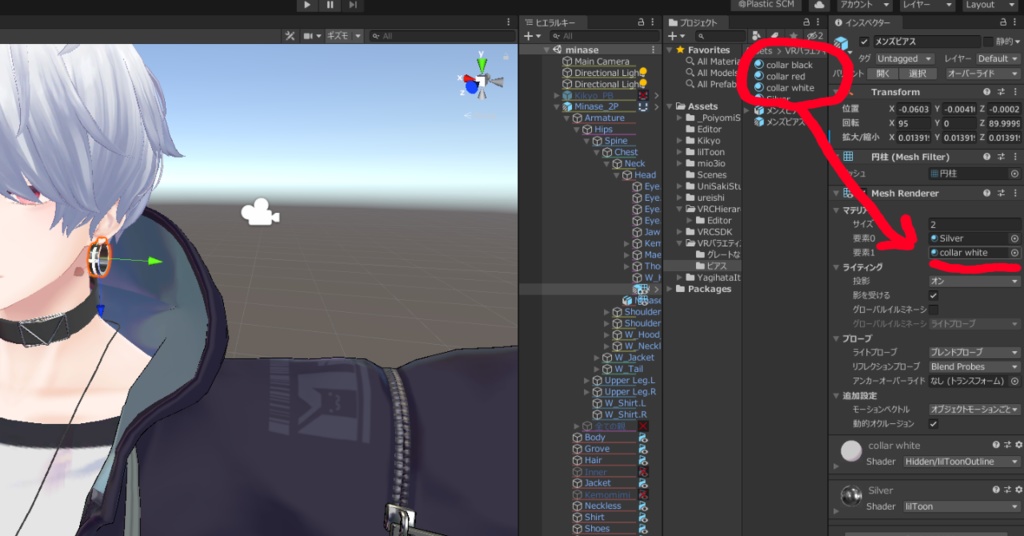Open 投影 cast shadows dropdown
Viewport: 1024px width, 536px height.
coord(974,281)
